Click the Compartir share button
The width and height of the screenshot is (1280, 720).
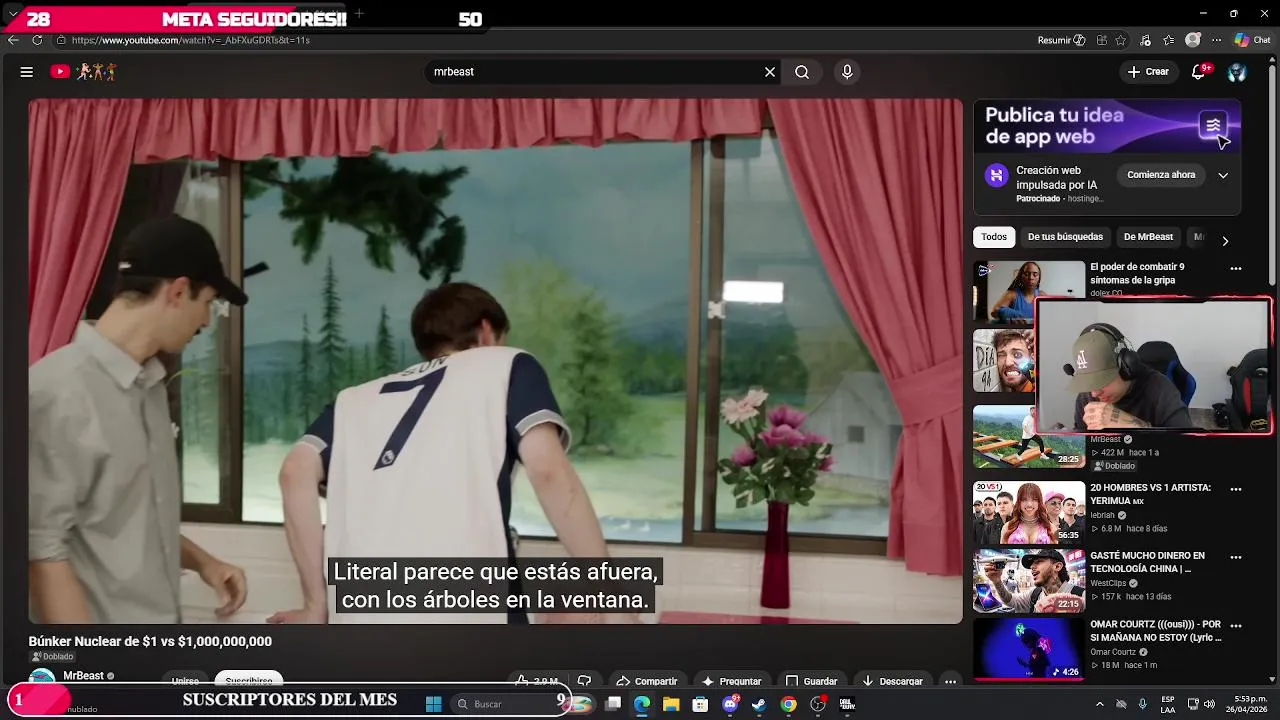pos(646,680)
